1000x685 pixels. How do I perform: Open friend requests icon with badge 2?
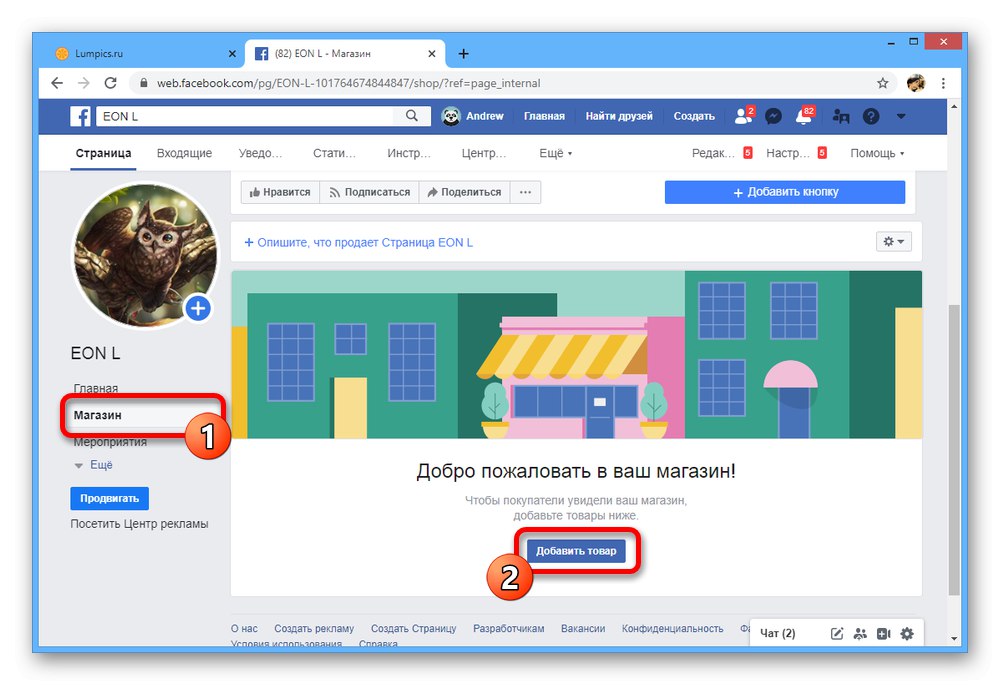pyautogui.click(x=744, y=116)
